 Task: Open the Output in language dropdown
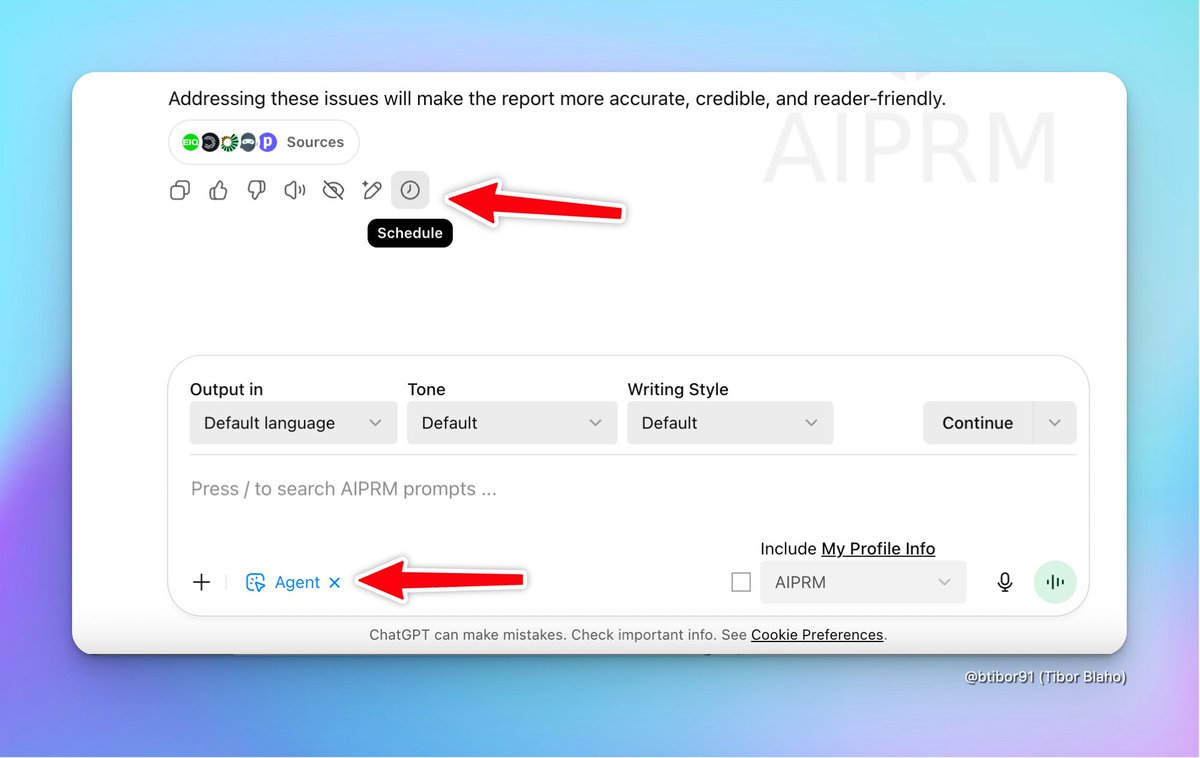(292, 422)
